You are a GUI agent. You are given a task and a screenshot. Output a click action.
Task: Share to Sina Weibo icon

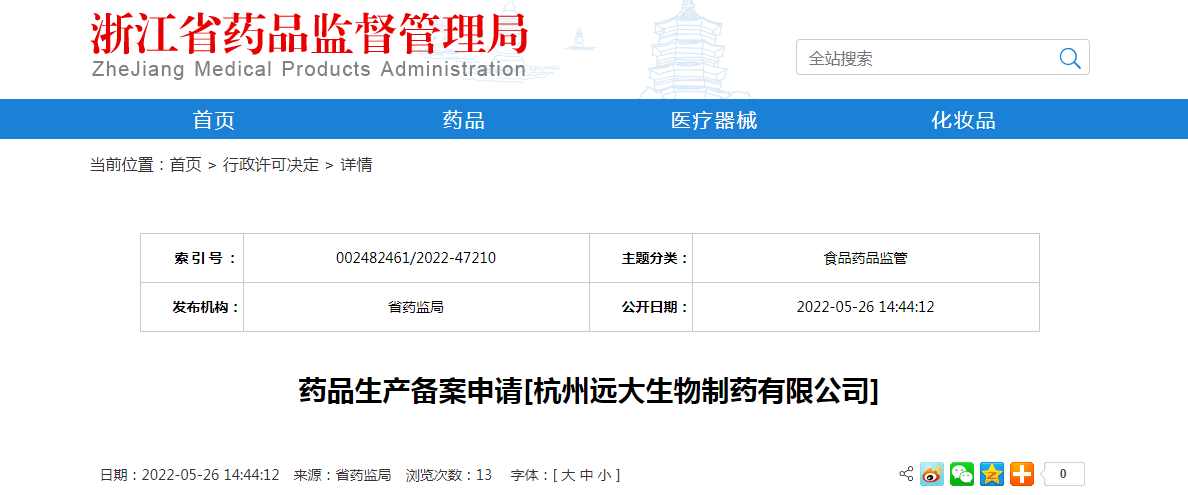(932, 475)
